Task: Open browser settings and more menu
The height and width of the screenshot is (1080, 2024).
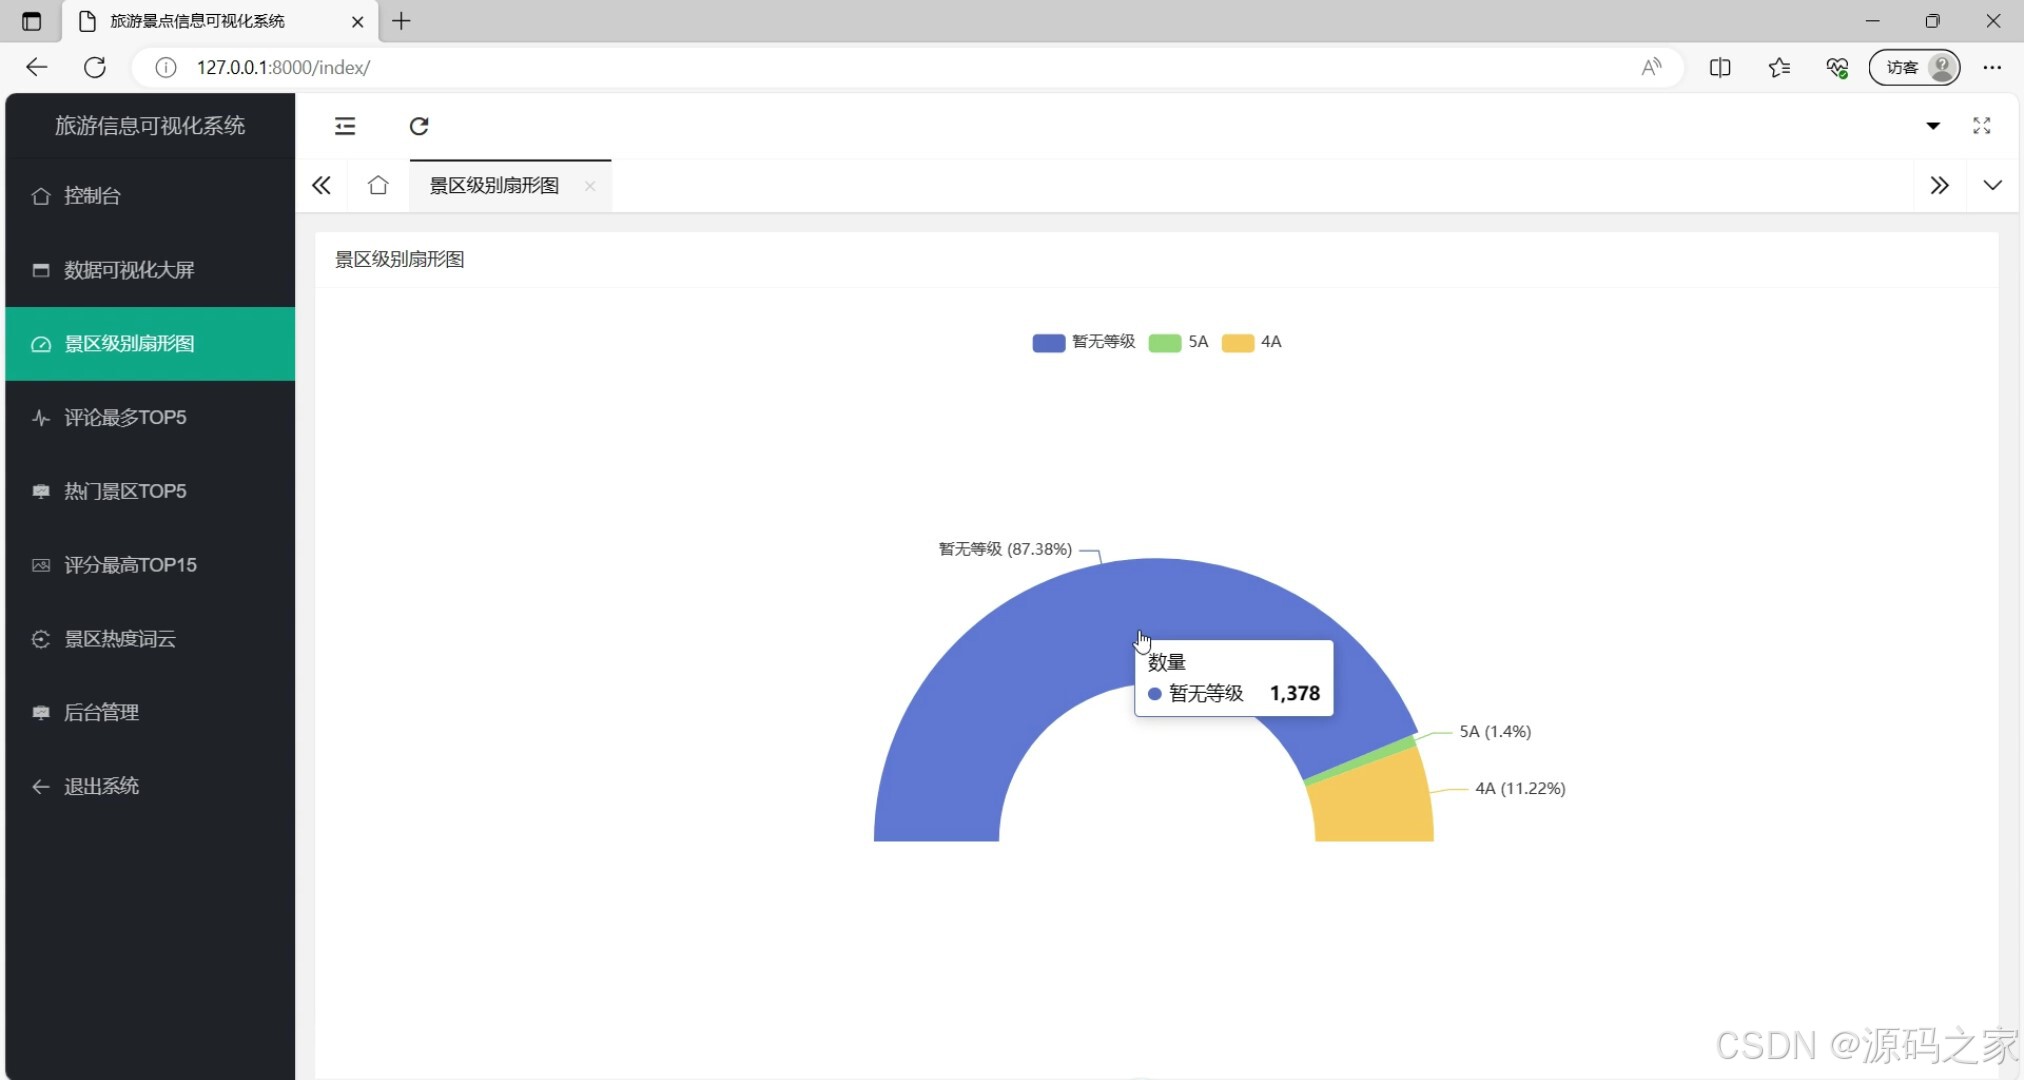Action: tap(1992, 67)
